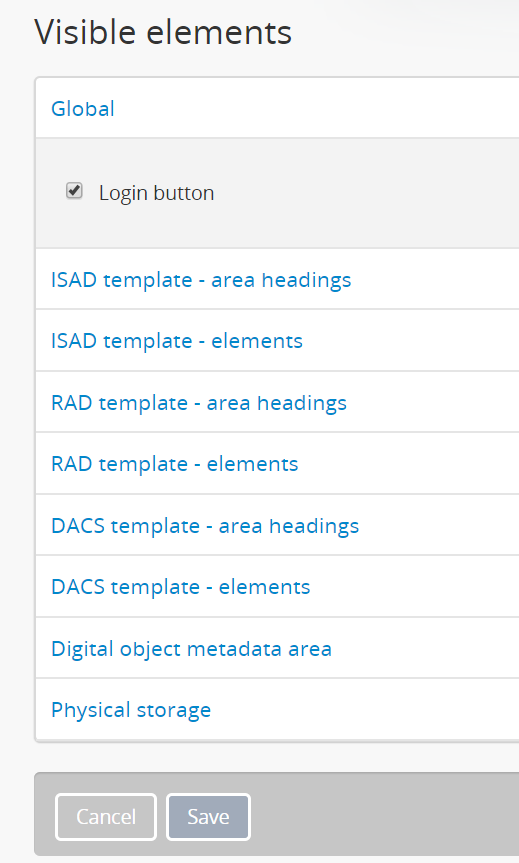
Task: Expand ISAD template - elements section
Action: point(177,341)
